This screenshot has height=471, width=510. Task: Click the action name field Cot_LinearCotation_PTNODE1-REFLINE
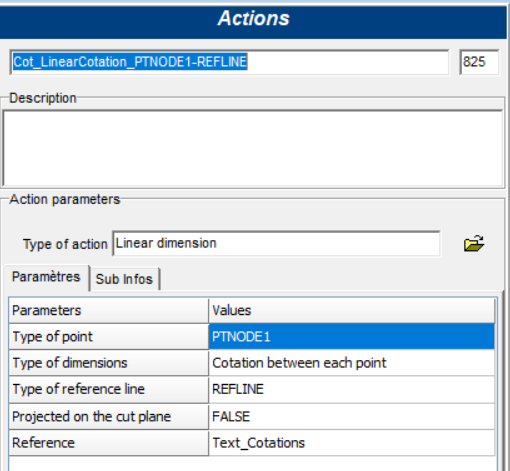tap(229, 62)
